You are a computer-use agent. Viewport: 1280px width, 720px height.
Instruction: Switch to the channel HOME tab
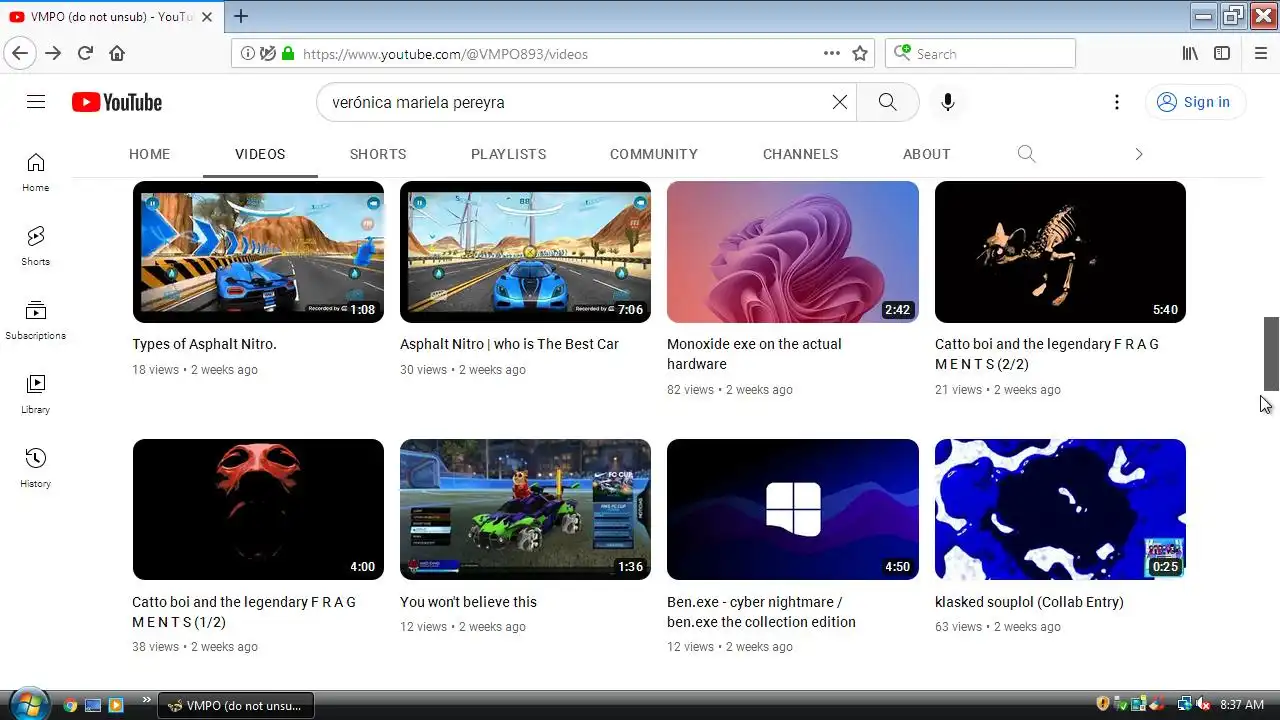(x=149, y=154)
